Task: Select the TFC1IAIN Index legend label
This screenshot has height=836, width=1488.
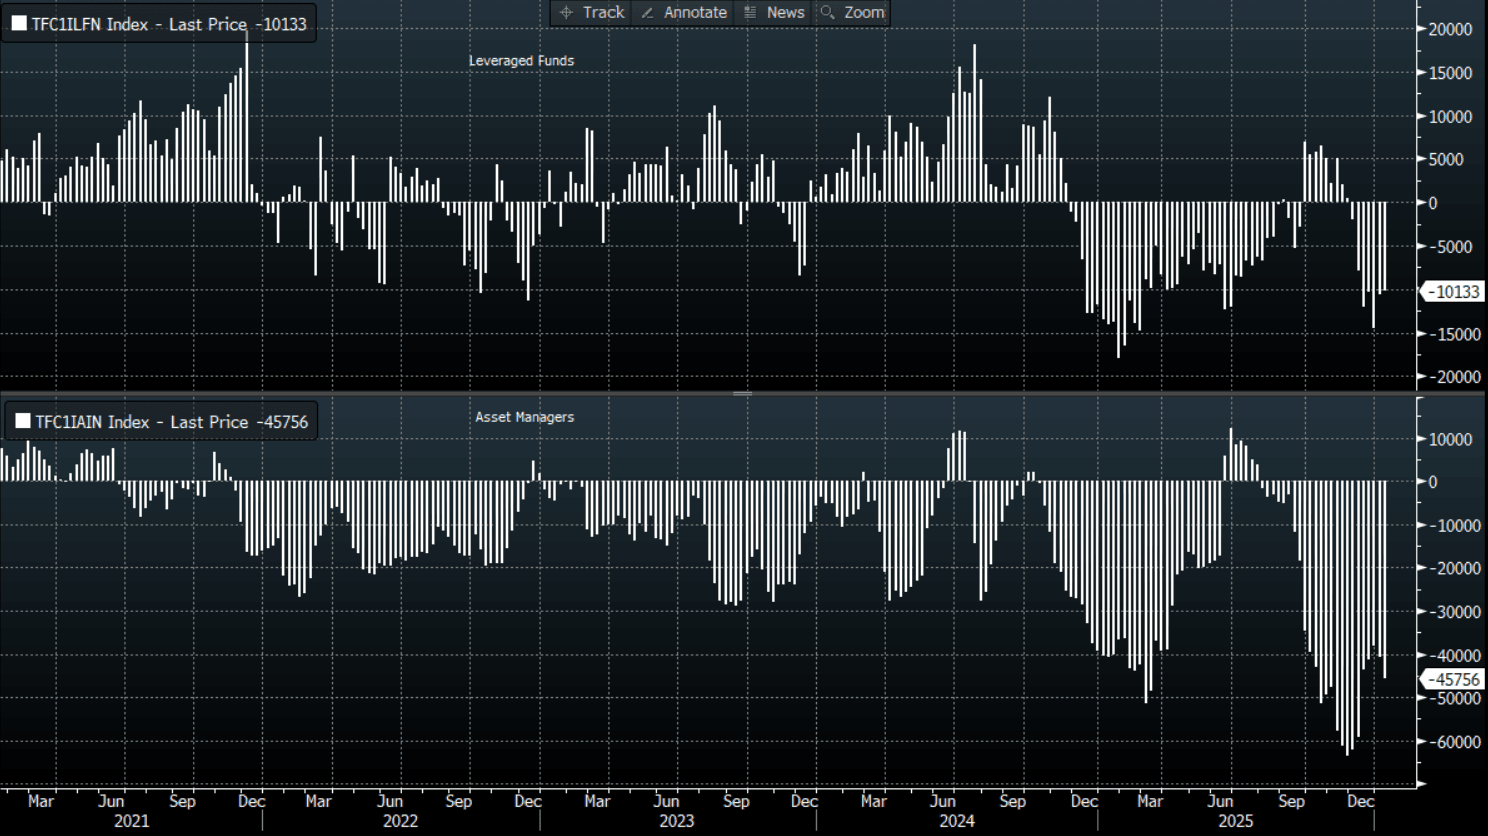Action: (x=171, y=422)
